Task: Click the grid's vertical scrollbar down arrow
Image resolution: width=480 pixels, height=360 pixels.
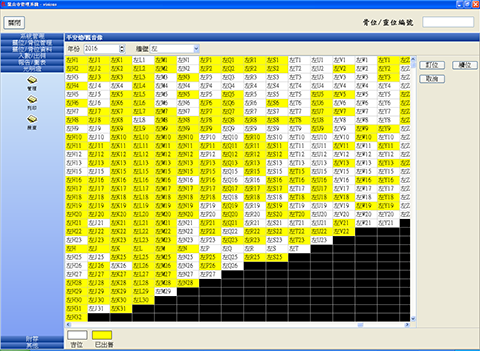Action: pos(413,319)
